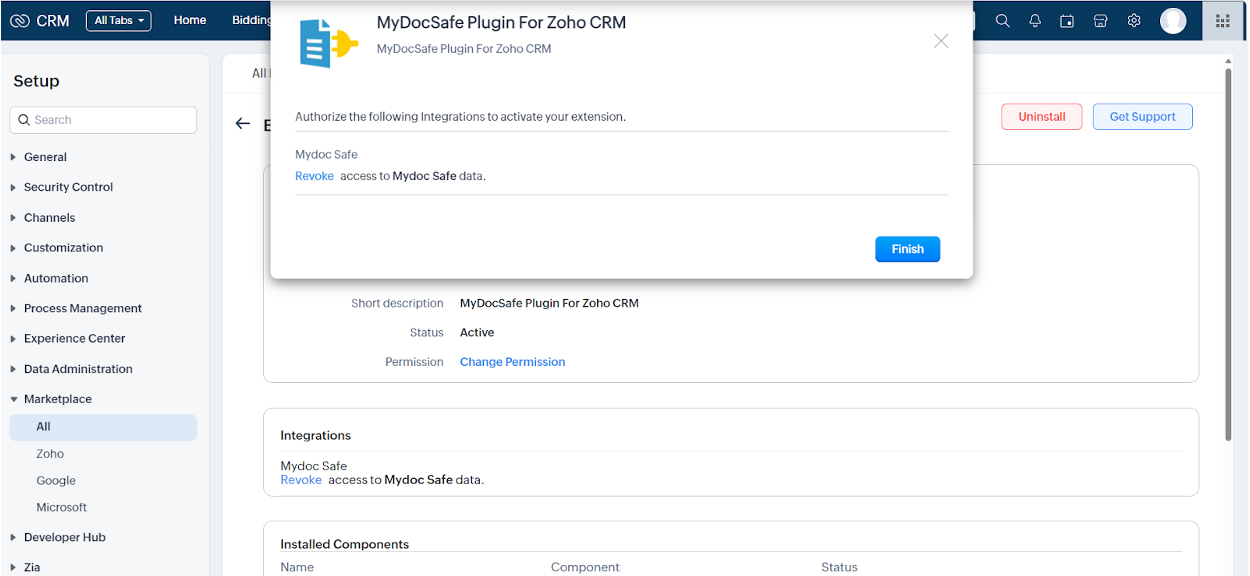Click the Setup search input field

click(103, 119)
